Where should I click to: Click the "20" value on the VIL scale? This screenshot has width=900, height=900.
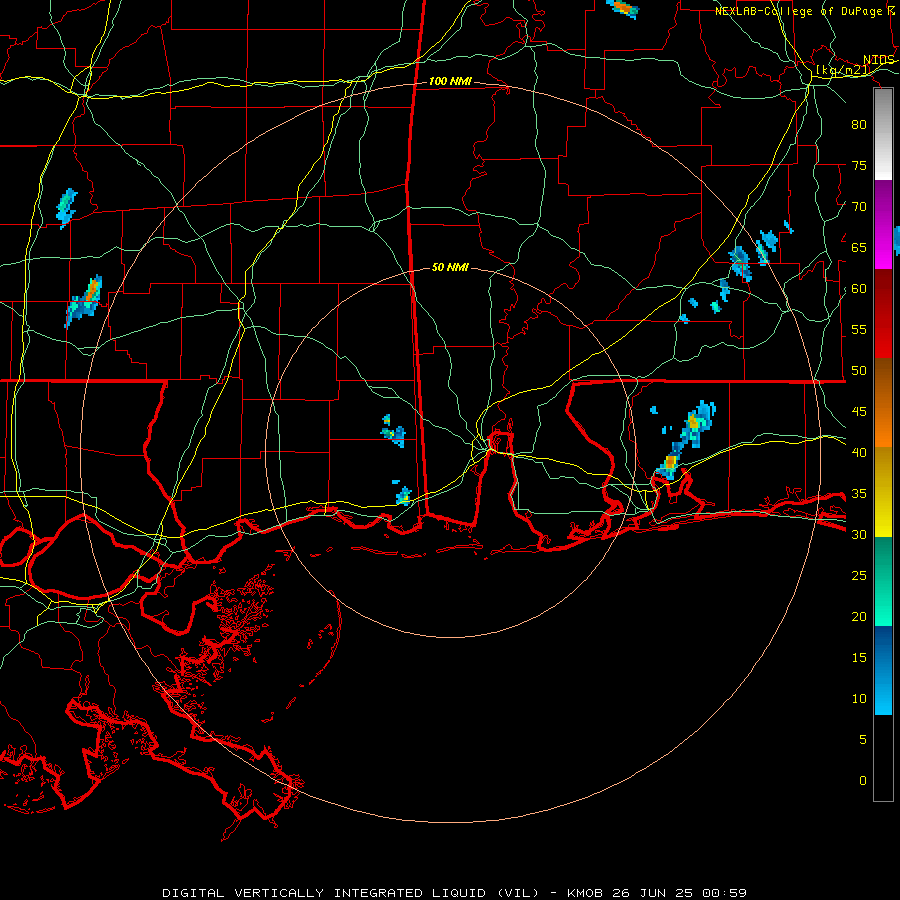pos(859,616)
